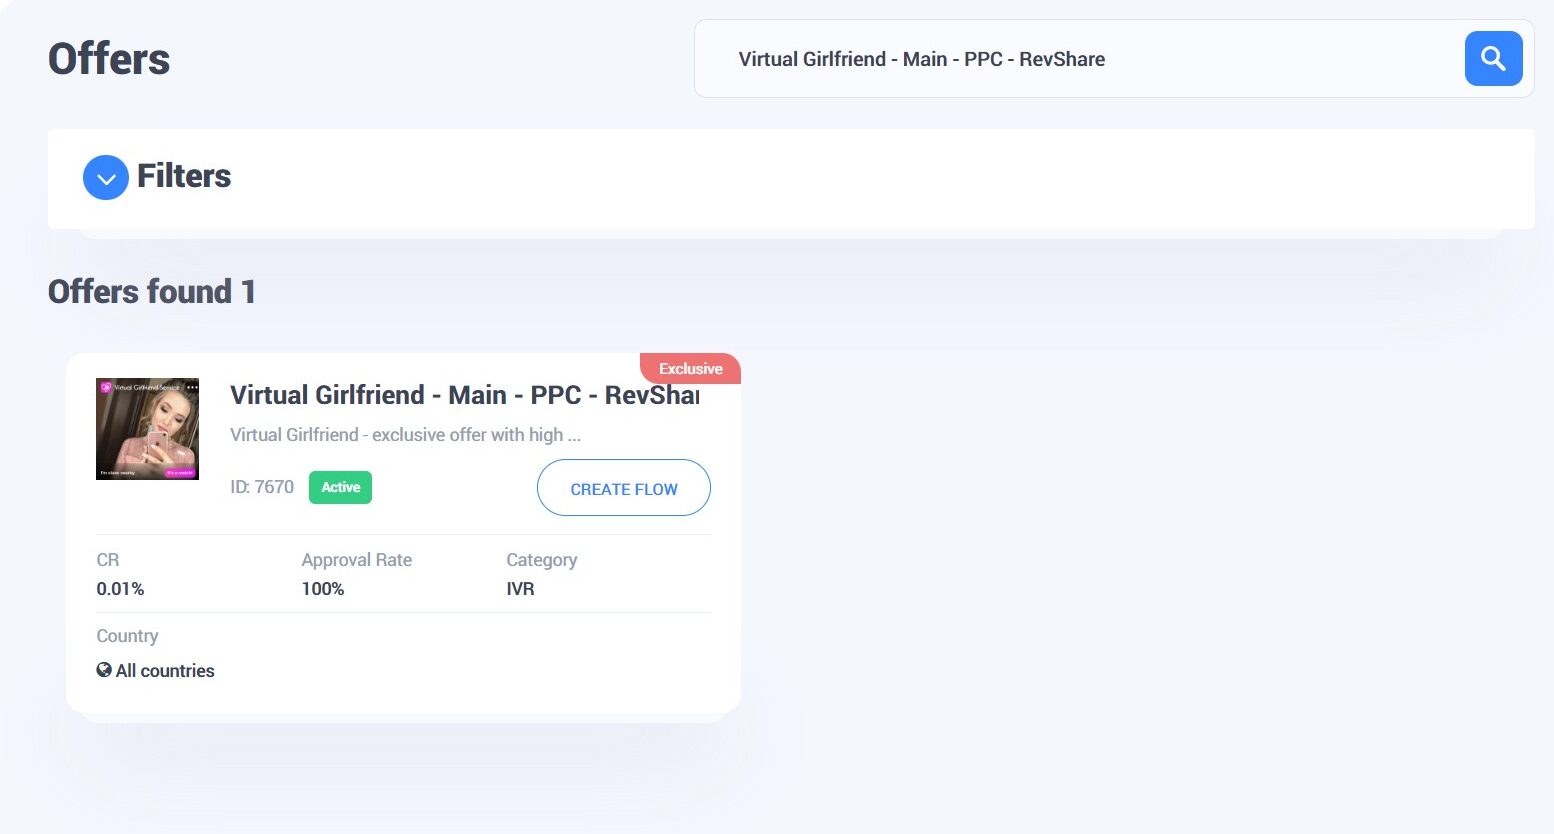Click the Offers found 1 results heading
The width and height of the screenshot is (1554, 834).
point(152,292)
